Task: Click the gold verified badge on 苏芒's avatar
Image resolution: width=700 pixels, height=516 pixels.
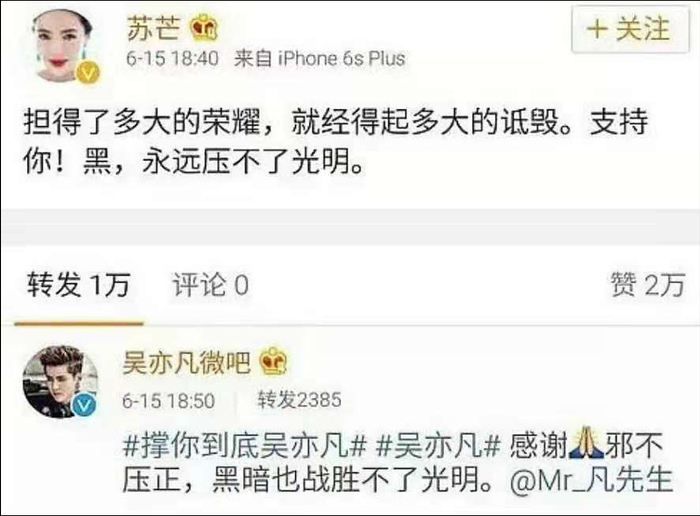Action: pyautogui.click(x=89, y=71)
